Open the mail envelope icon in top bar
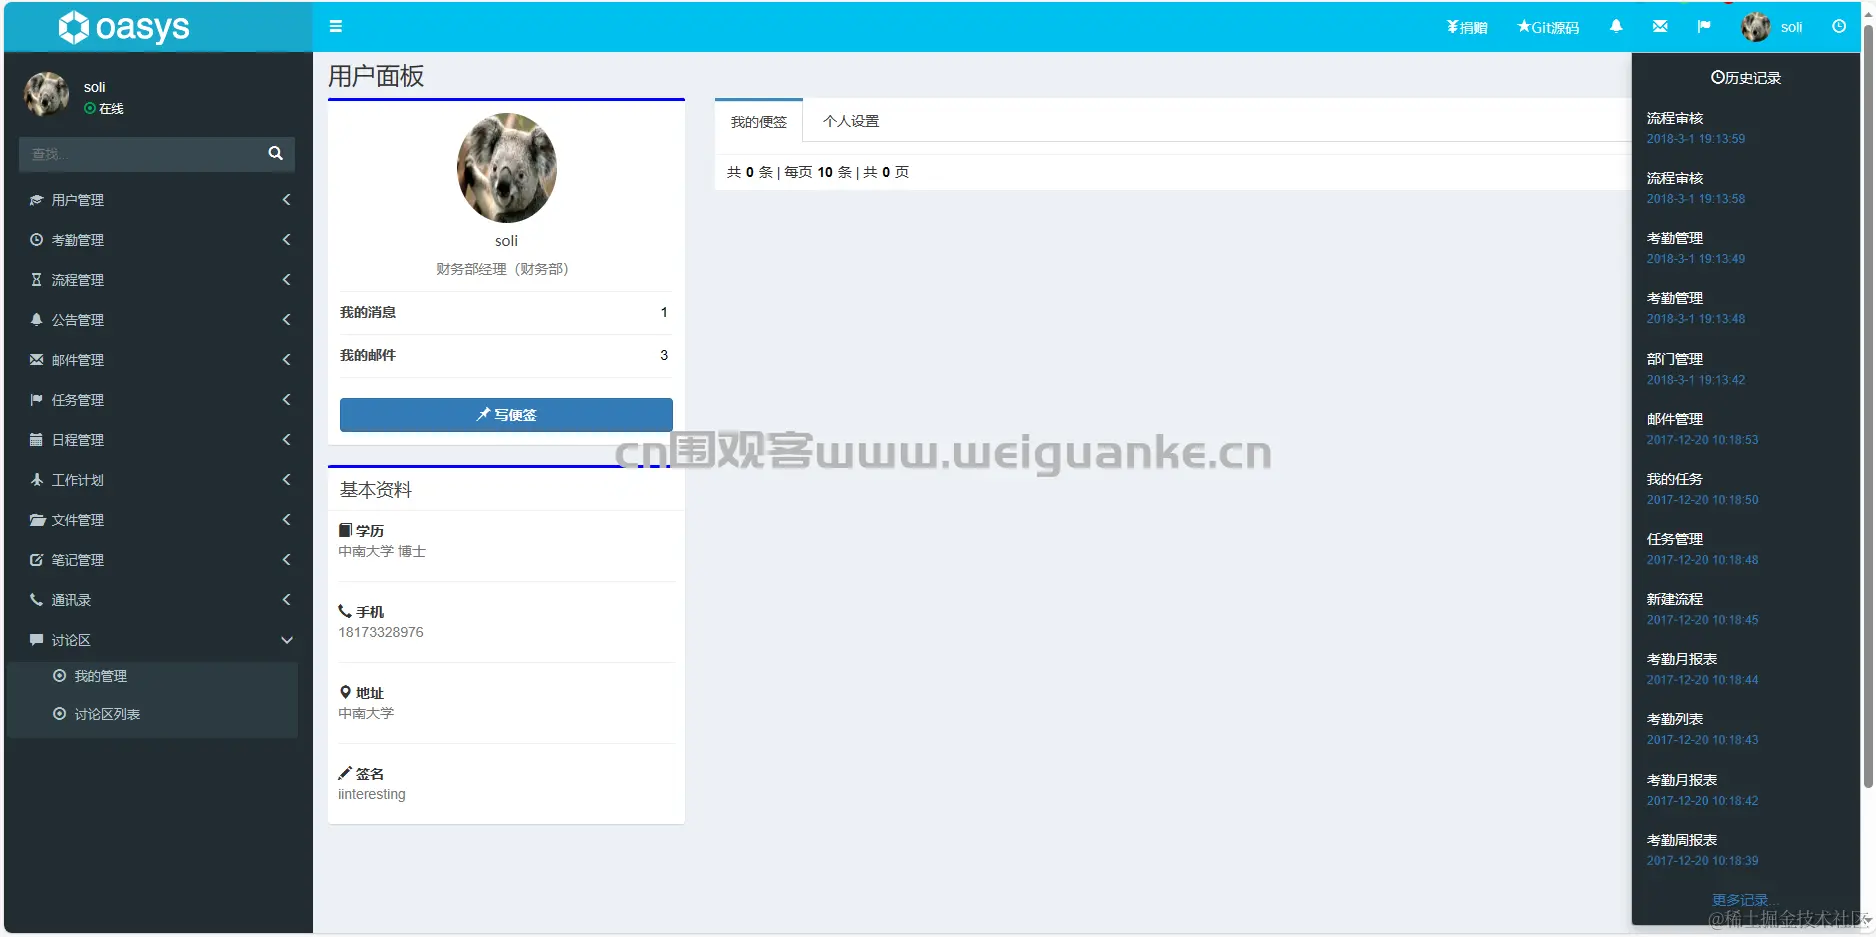 tap(1660, 27)
